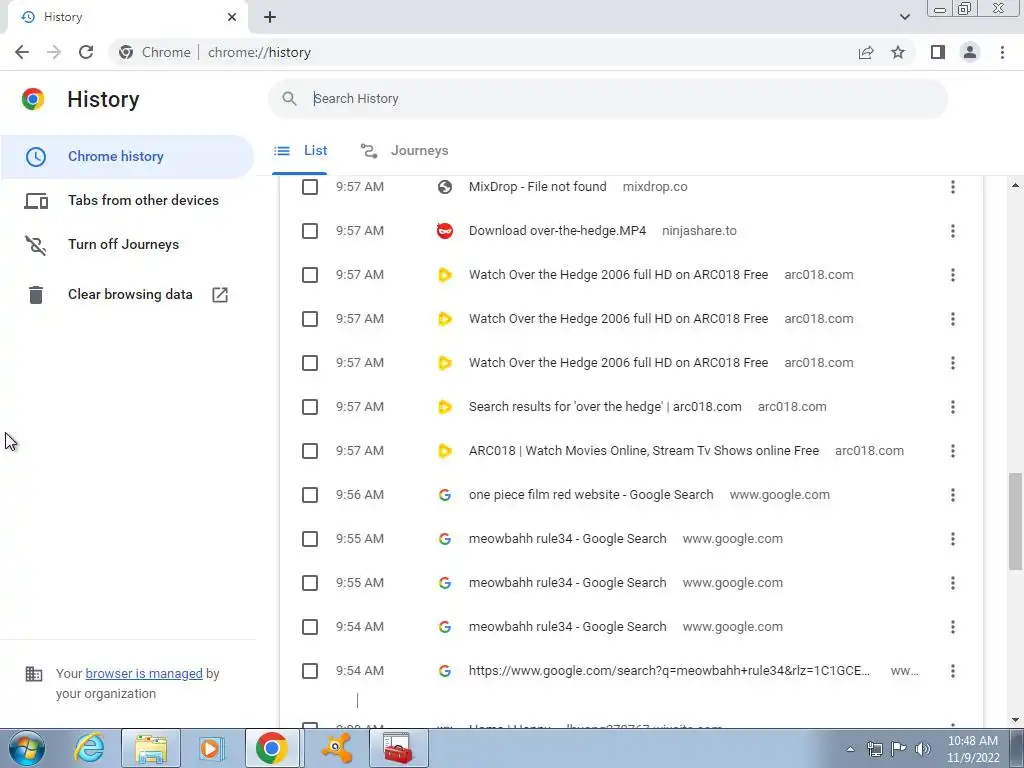This screenshot has height=768, width=1024.
Task: Open one piece film red website search link
Action: 591,495
